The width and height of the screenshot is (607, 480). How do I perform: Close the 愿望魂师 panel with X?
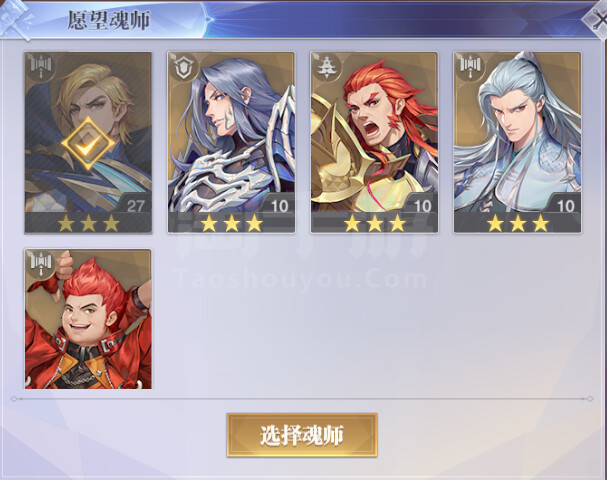[x=597, y=19]
